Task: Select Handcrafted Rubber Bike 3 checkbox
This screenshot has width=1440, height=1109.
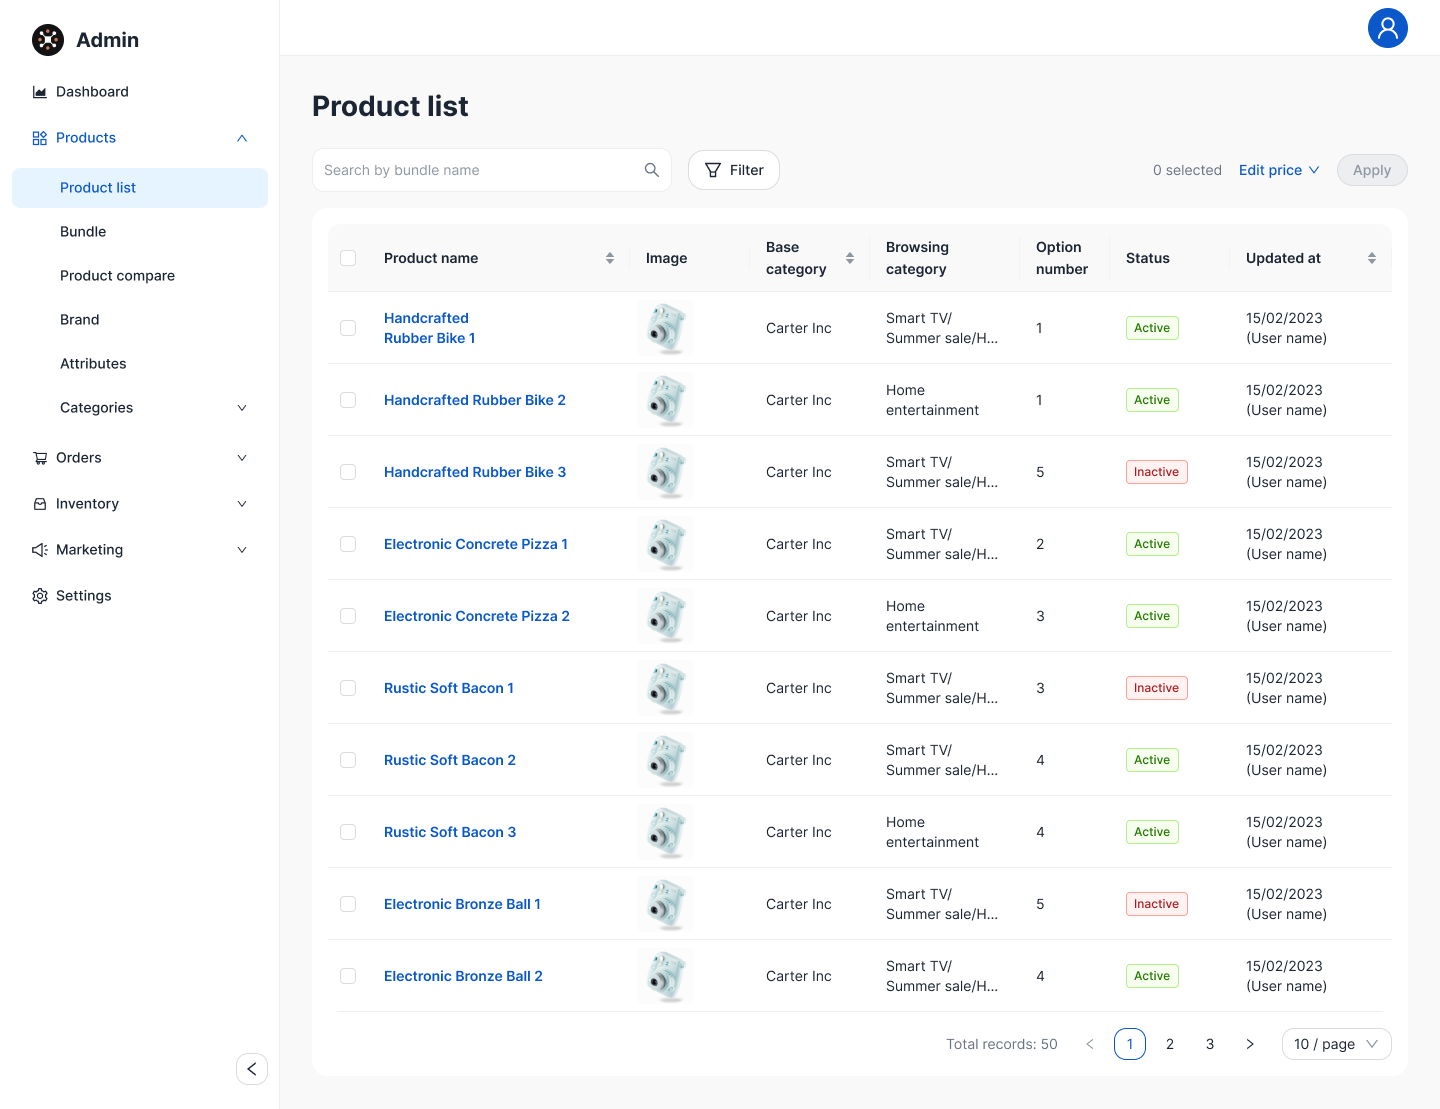Action: click(348, 472)
